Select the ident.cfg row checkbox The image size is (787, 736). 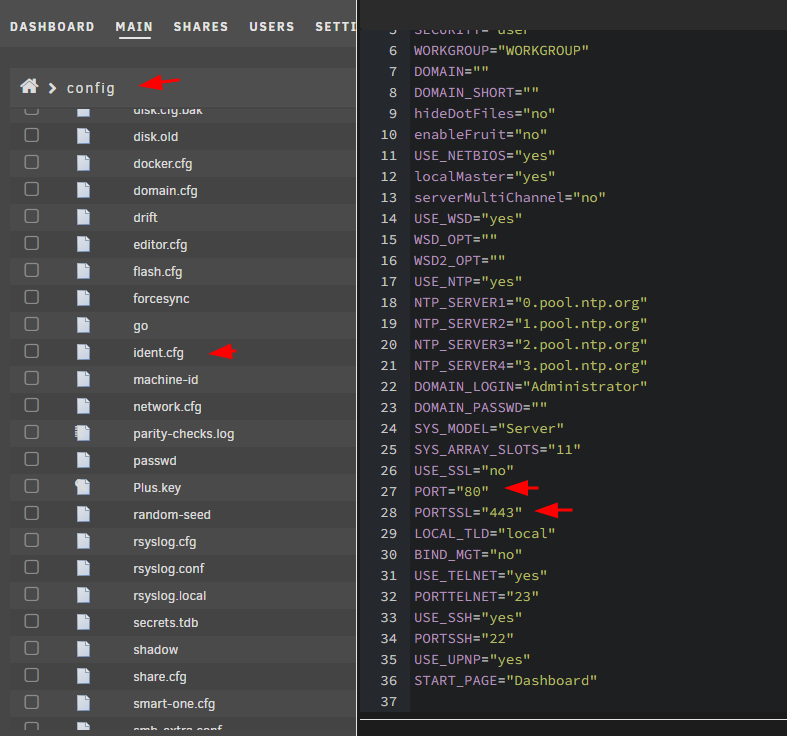coord(32,351)
